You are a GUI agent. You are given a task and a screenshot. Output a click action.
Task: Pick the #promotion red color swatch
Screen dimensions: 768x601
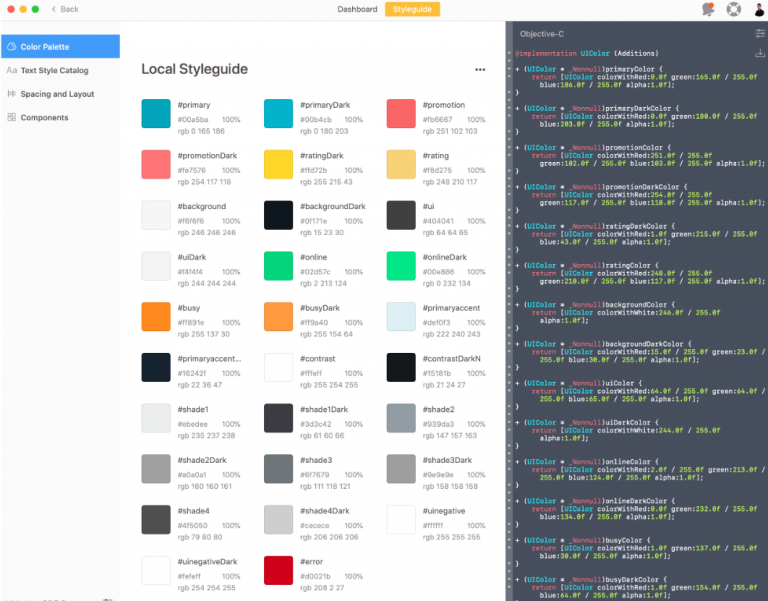click(400, 113)
